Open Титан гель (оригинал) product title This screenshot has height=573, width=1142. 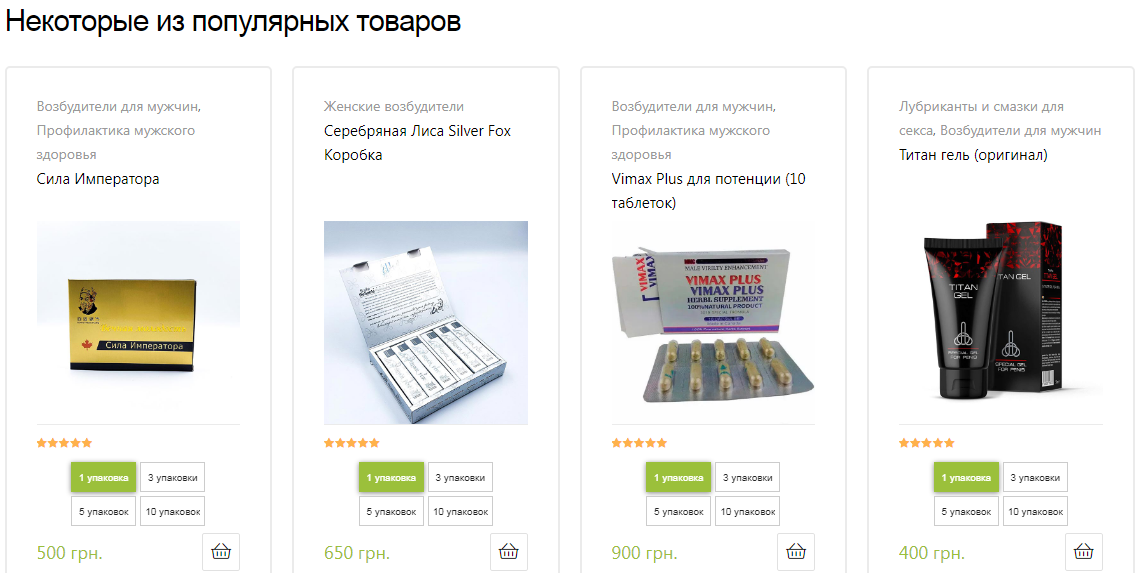coord(973,154)
